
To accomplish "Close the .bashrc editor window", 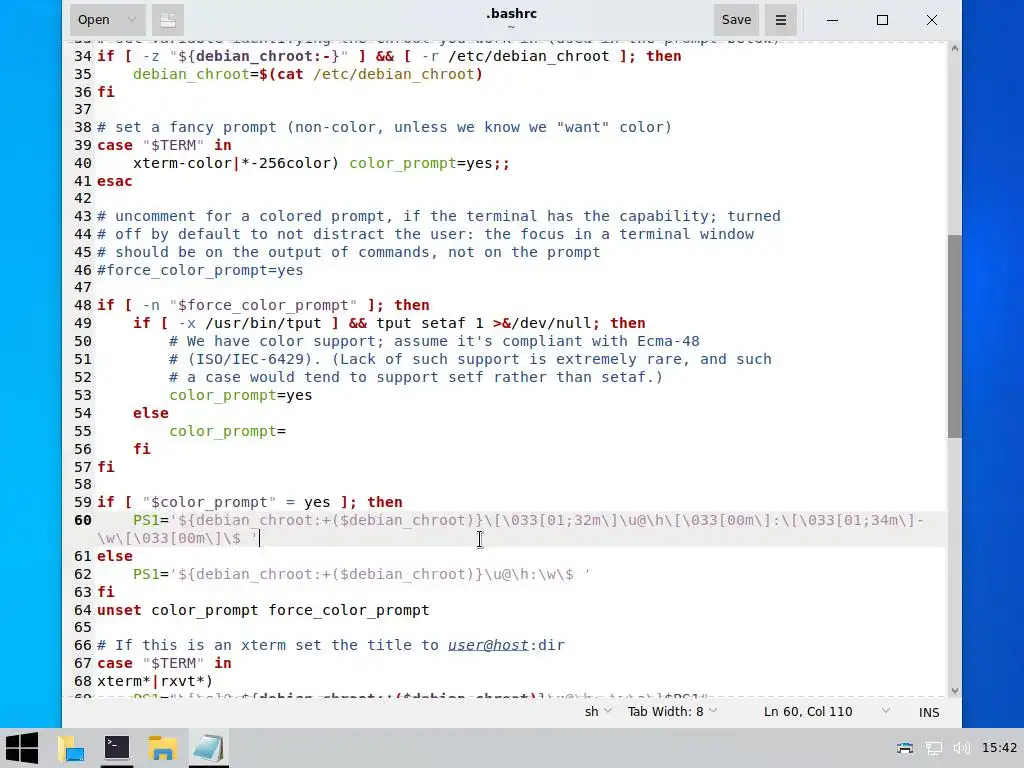I will click(x=932, y=20).
